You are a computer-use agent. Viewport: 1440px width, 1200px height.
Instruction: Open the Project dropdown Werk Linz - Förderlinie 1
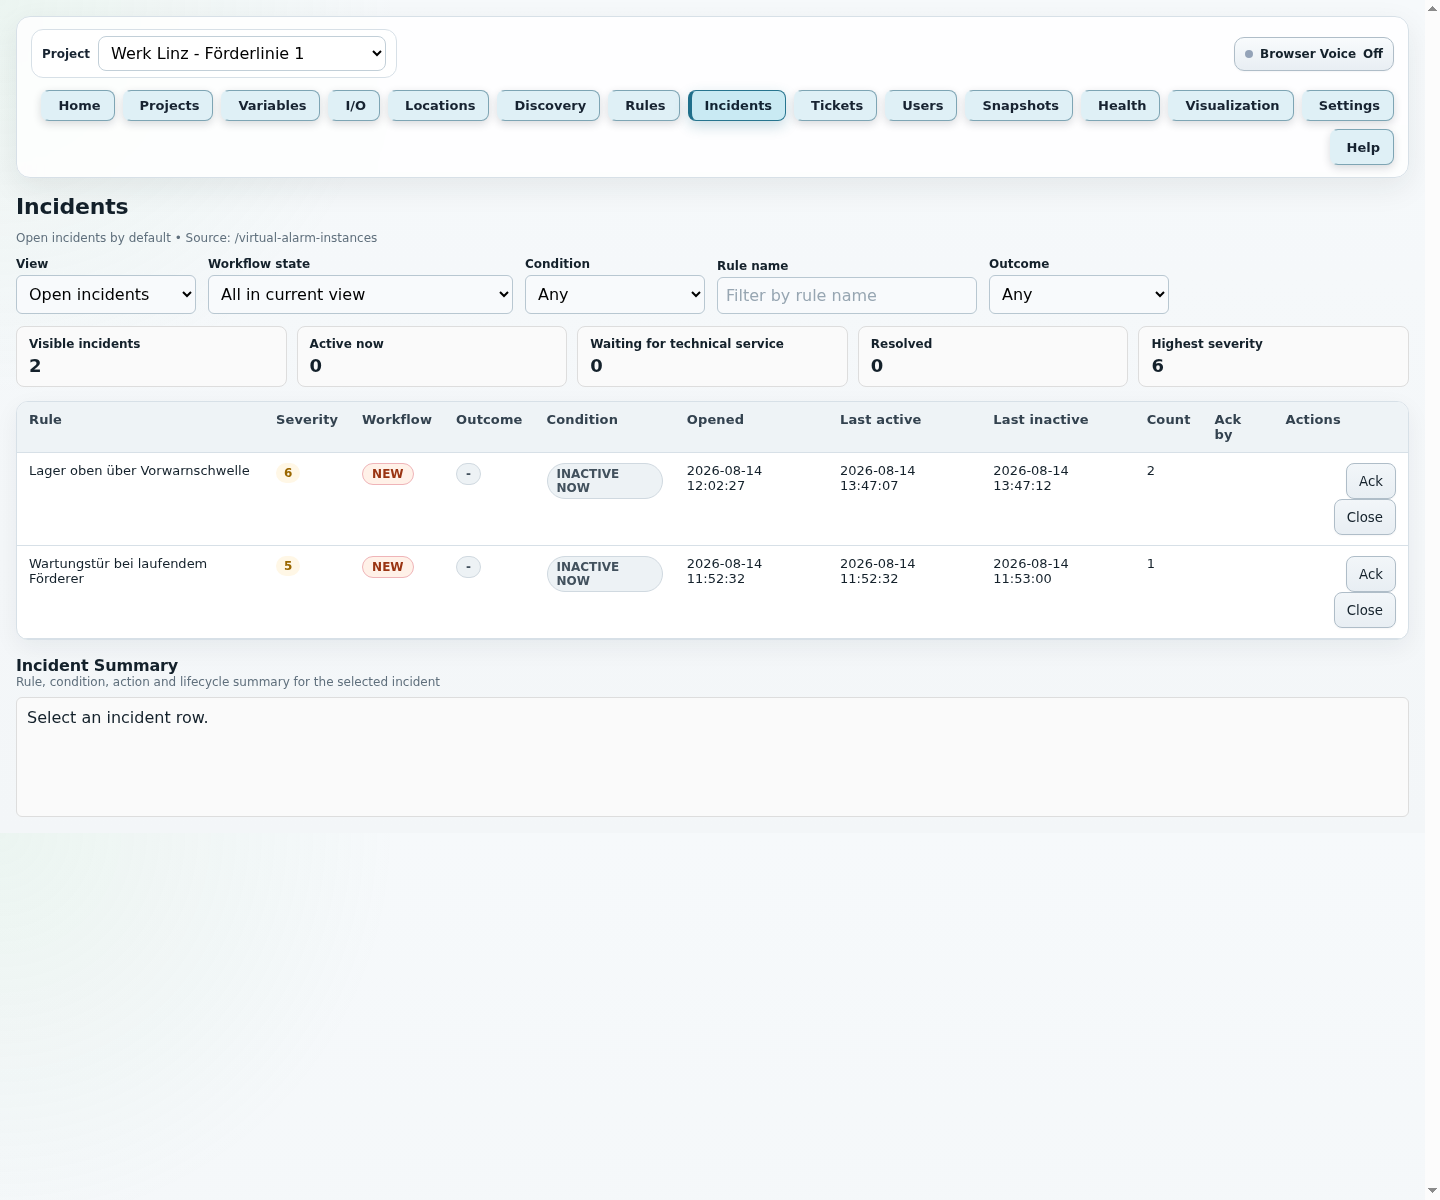(242, 53)
